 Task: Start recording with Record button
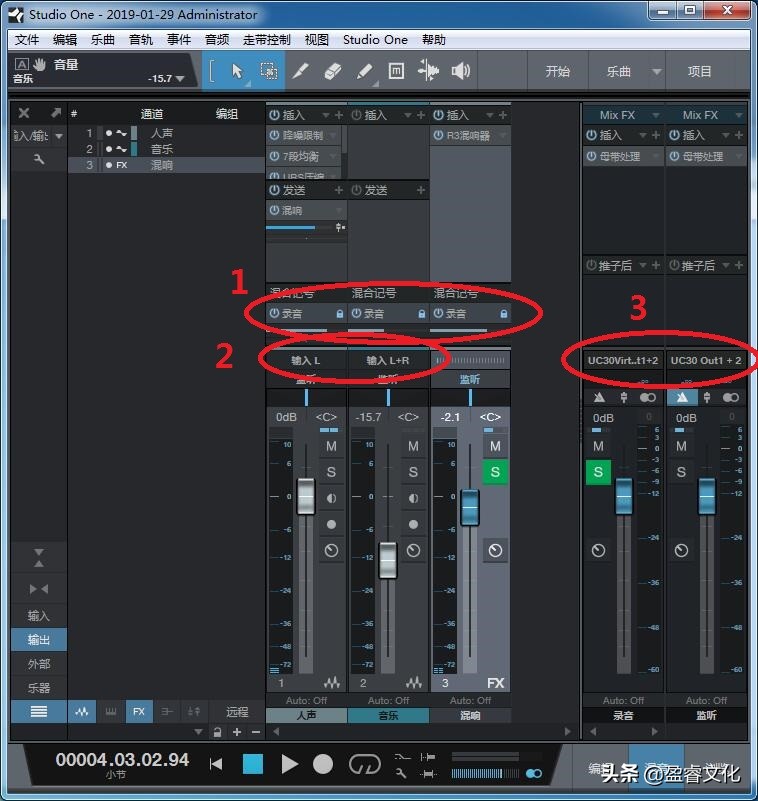point(323,764)
